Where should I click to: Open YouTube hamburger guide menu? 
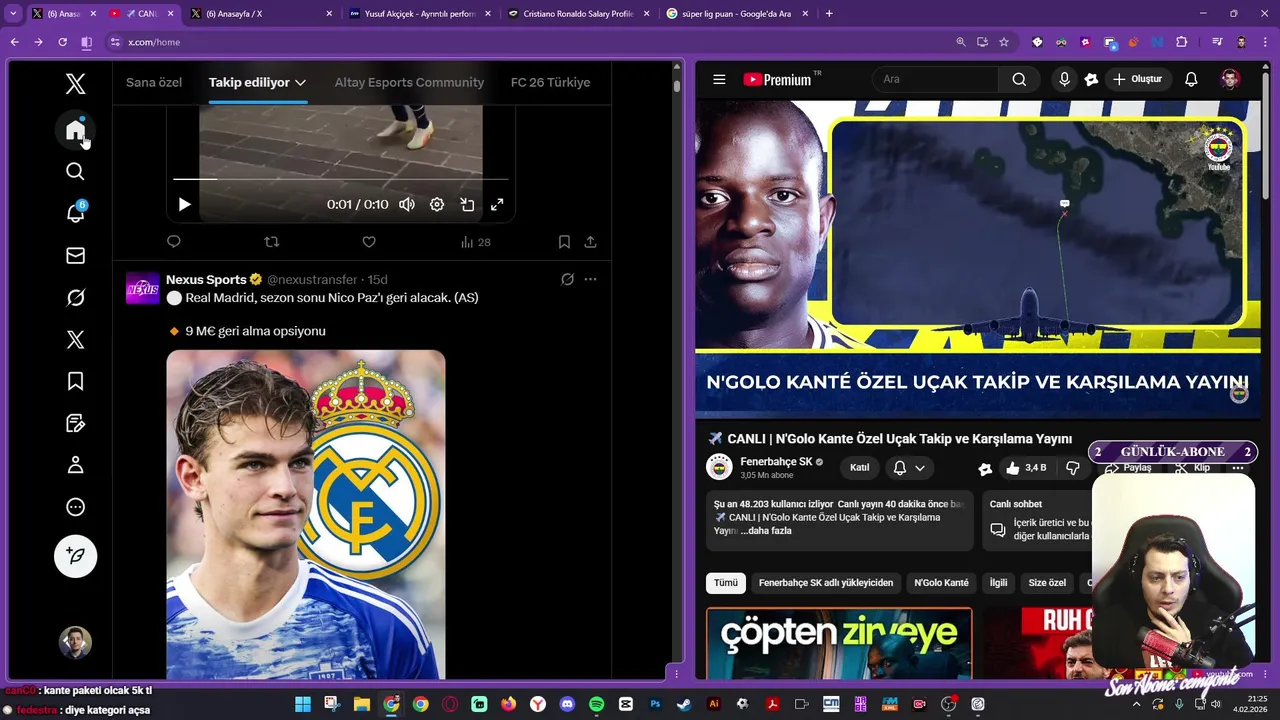[x=719, y=79]
